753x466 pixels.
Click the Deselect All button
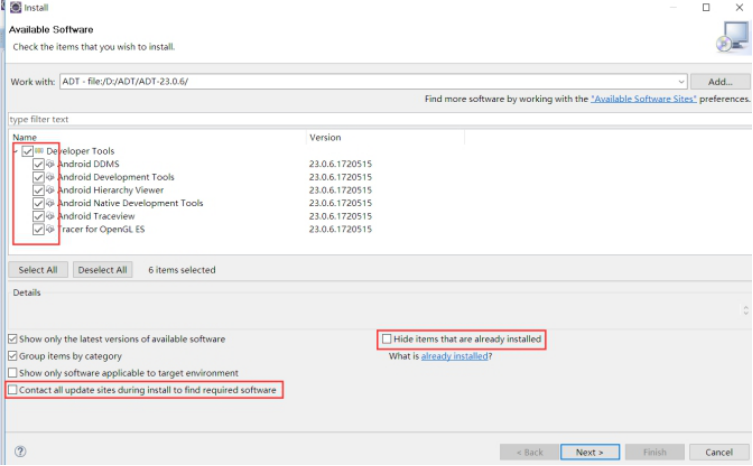pyautogui.click(x=102, y=270)
